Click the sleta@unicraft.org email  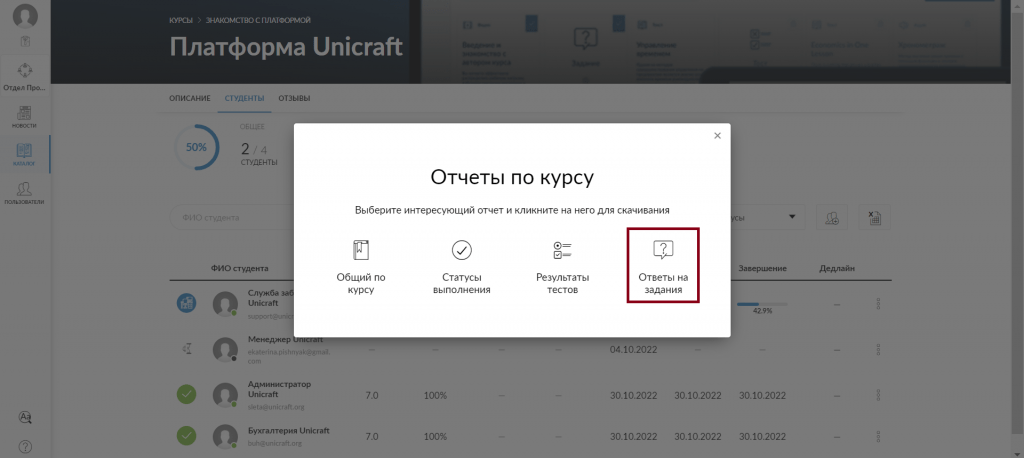click(x=276, y=406)
